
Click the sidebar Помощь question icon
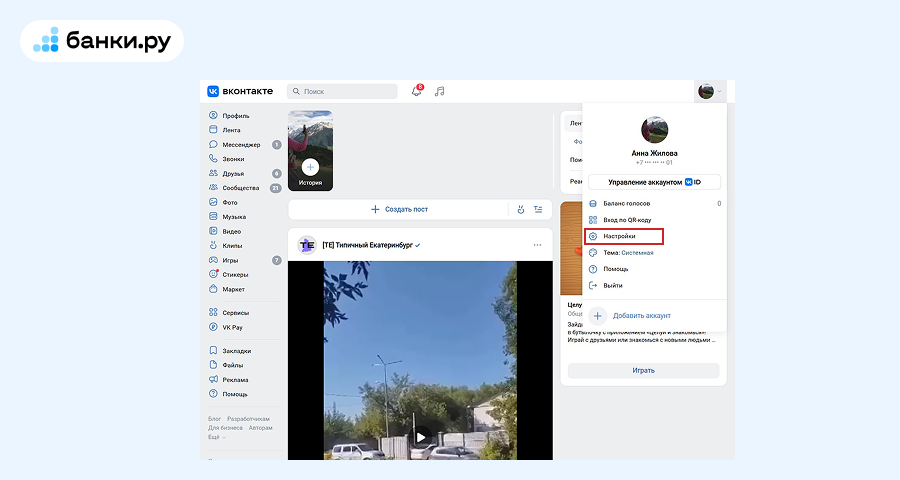click(213, 394)
